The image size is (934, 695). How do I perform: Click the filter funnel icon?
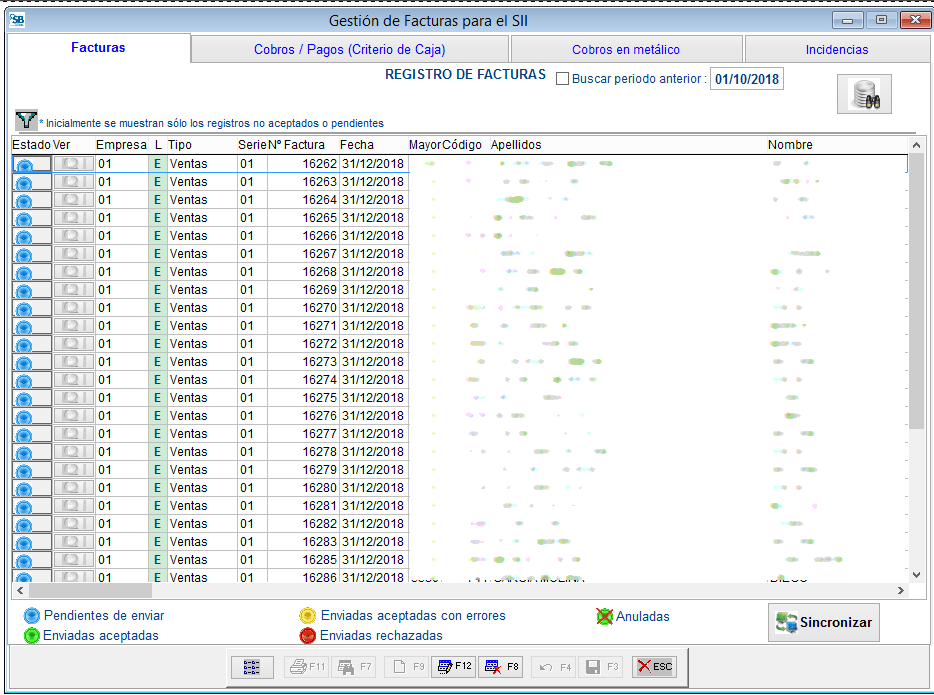click(x=26, y=121)
